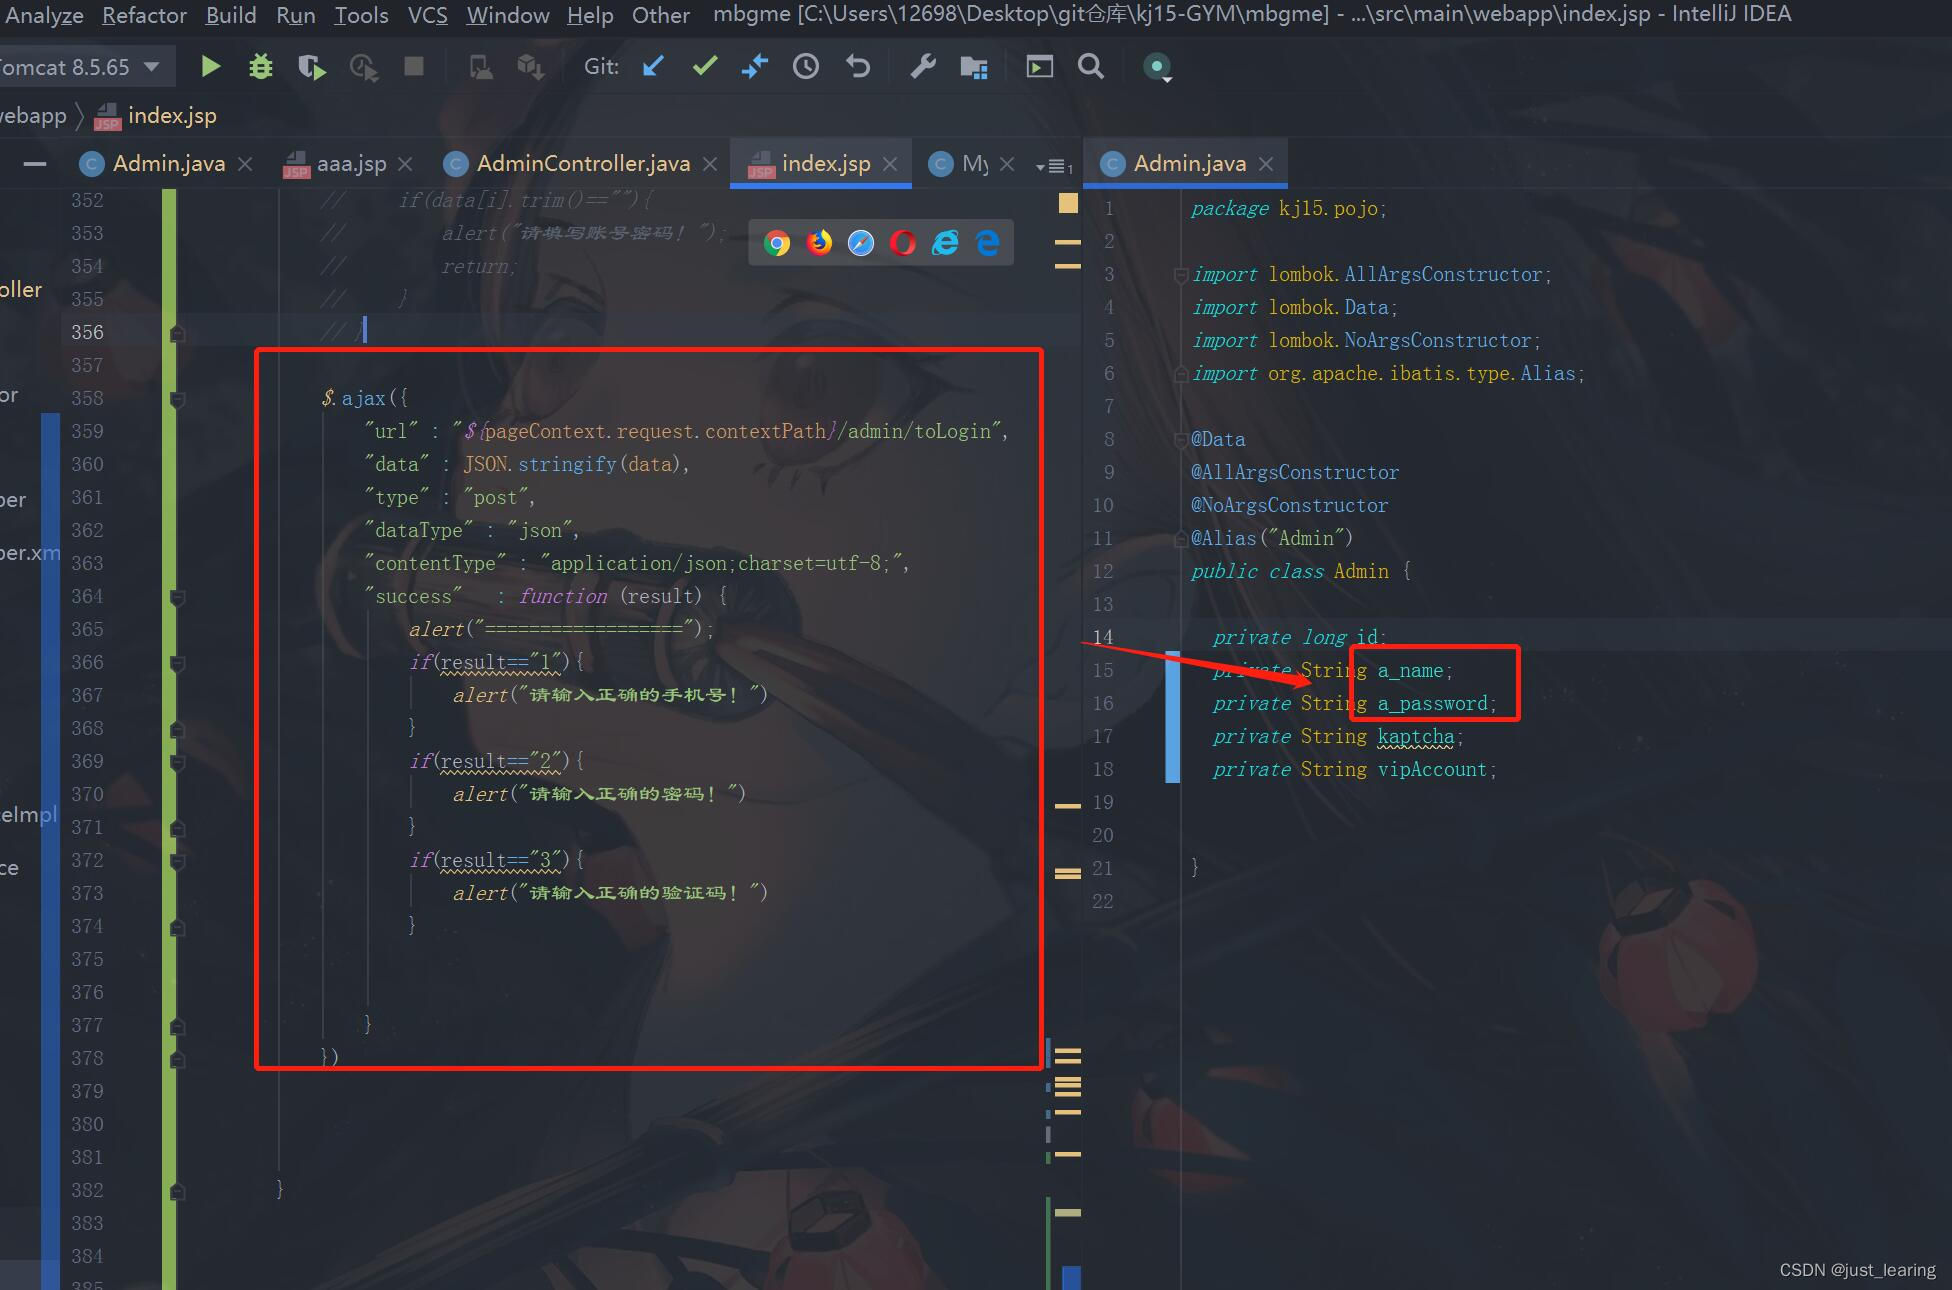Click the green Run button

click(x=210, y=67)
